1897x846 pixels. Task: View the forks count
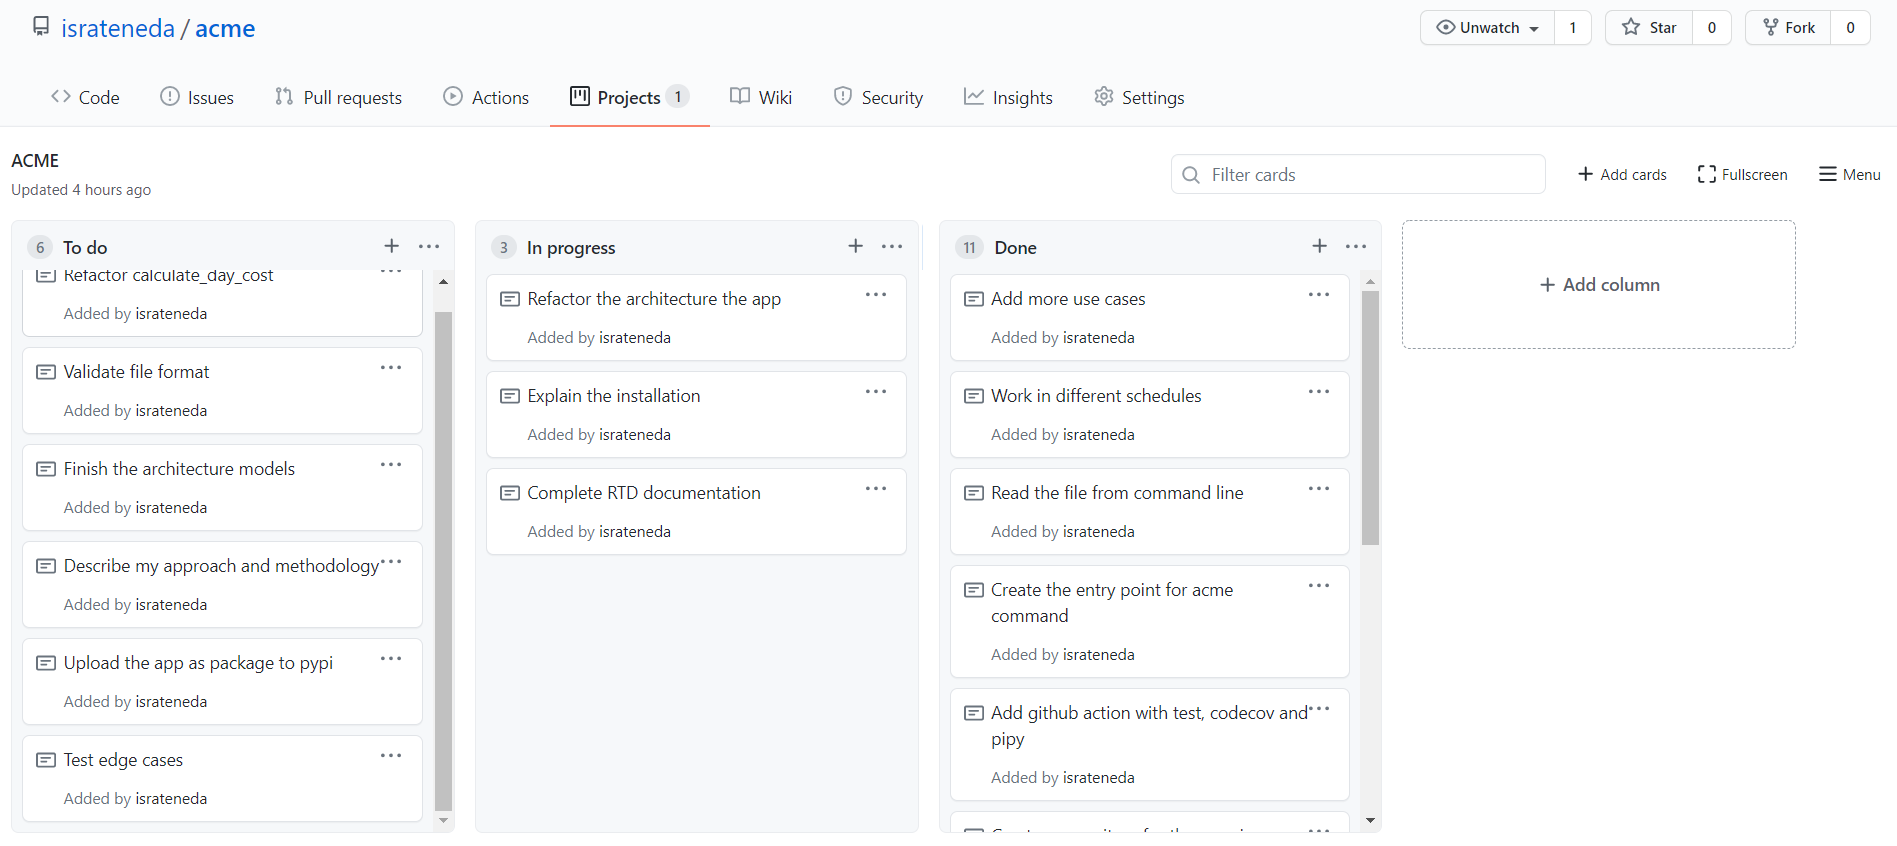coord(1850,28)
